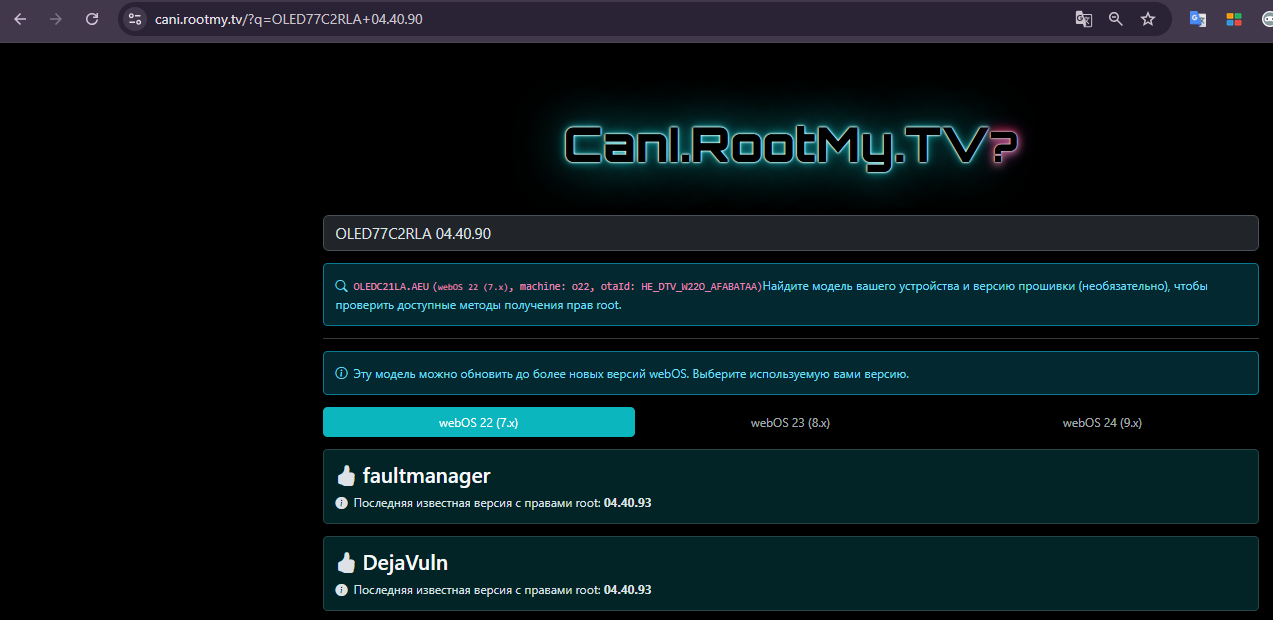Screen dimensions: 1273x620
Task: Click the thumbs-up icon beside faultmanager
Action: pyautogui.click(x=346, y=476)
